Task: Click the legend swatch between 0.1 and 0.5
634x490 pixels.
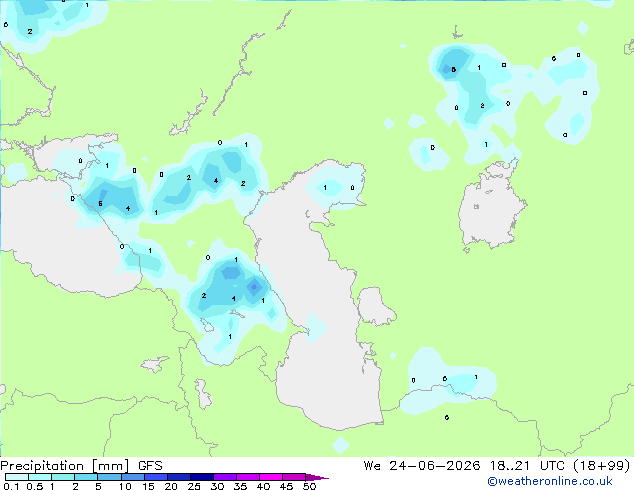Action: click(17, 477)
